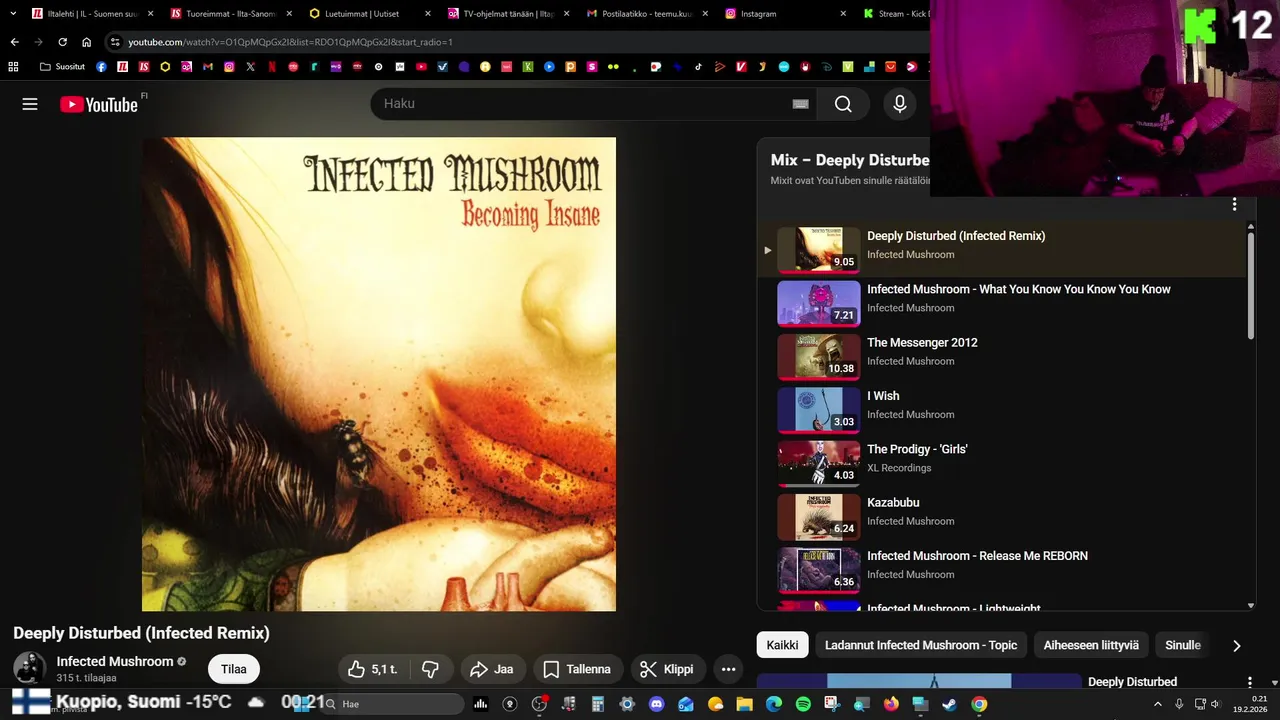Start voice search with microphone icon
Image resolution: width=1280 pixels, height=720 pixels.
point(900,104)
